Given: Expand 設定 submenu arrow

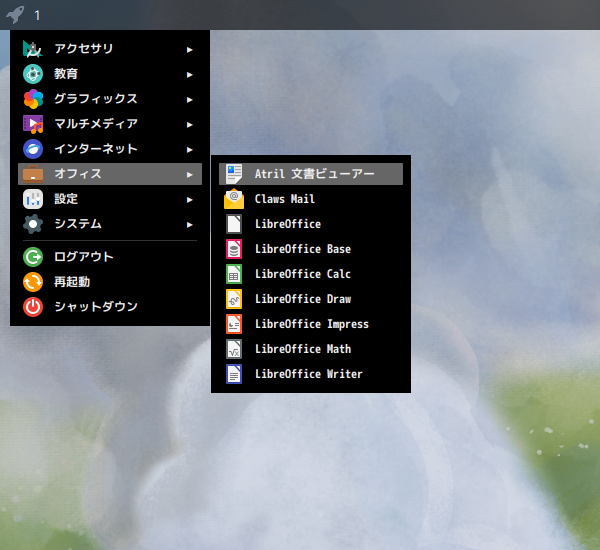Looking at the screenshot, I should tap(189, 200).
